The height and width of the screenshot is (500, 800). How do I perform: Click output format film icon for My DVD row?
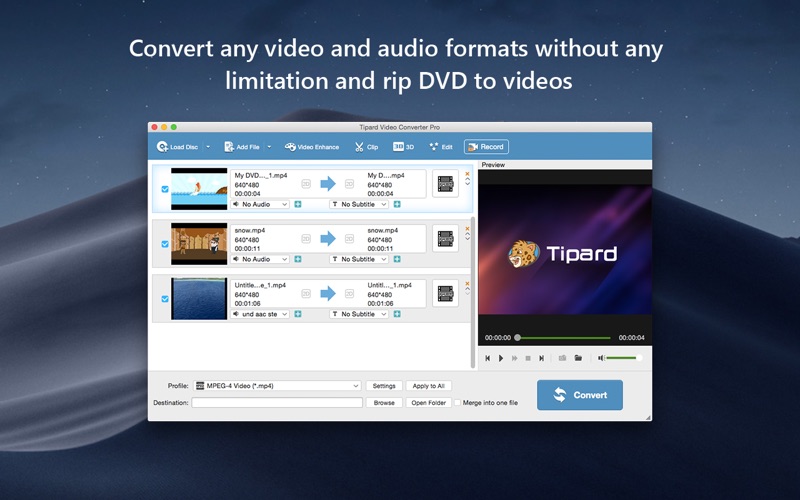tap(445, 184)
